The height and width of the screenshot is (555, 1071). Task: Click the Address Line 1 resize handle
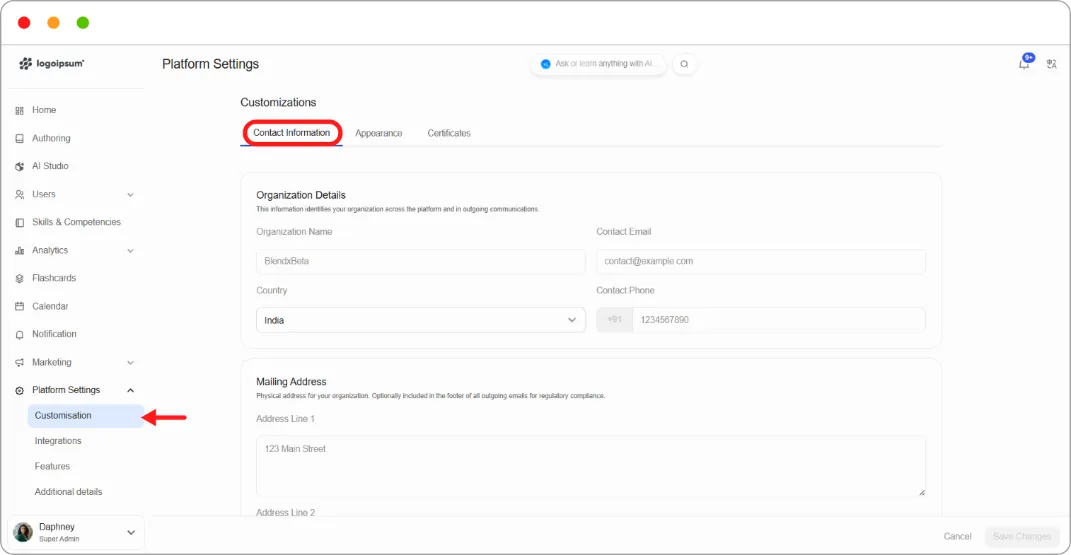[921, 492]
